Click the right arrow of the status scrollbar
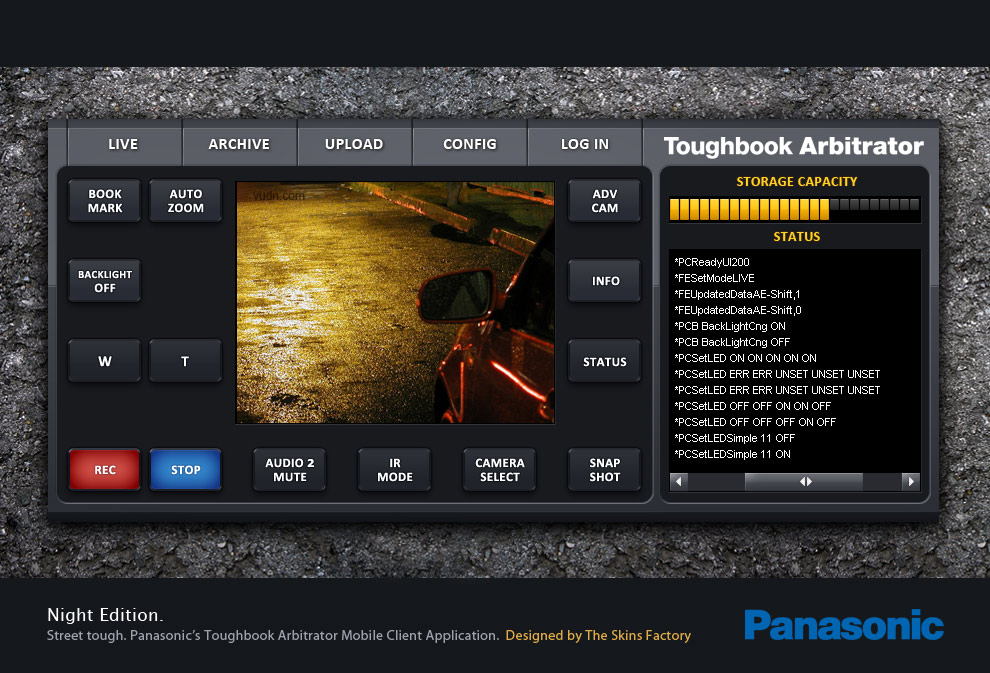Screen dimensions: 990x673 pyautogui.click(x=910, y=481)
